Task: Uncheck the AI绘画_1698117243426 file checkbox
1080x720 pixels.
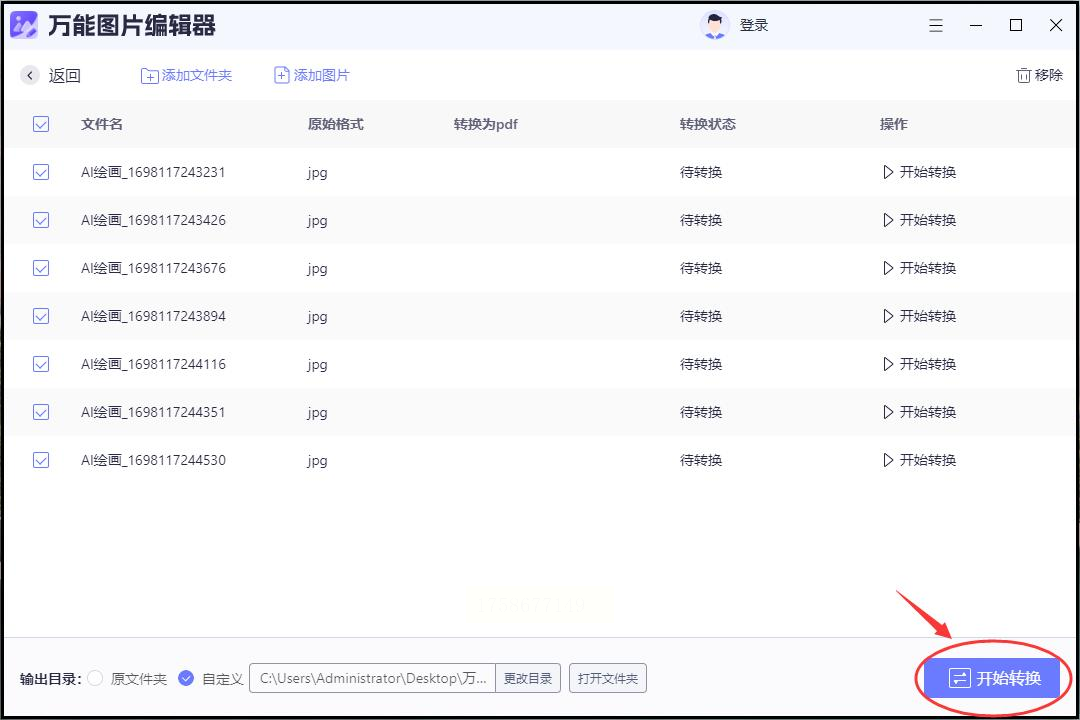Action: [x=41, y=220]
